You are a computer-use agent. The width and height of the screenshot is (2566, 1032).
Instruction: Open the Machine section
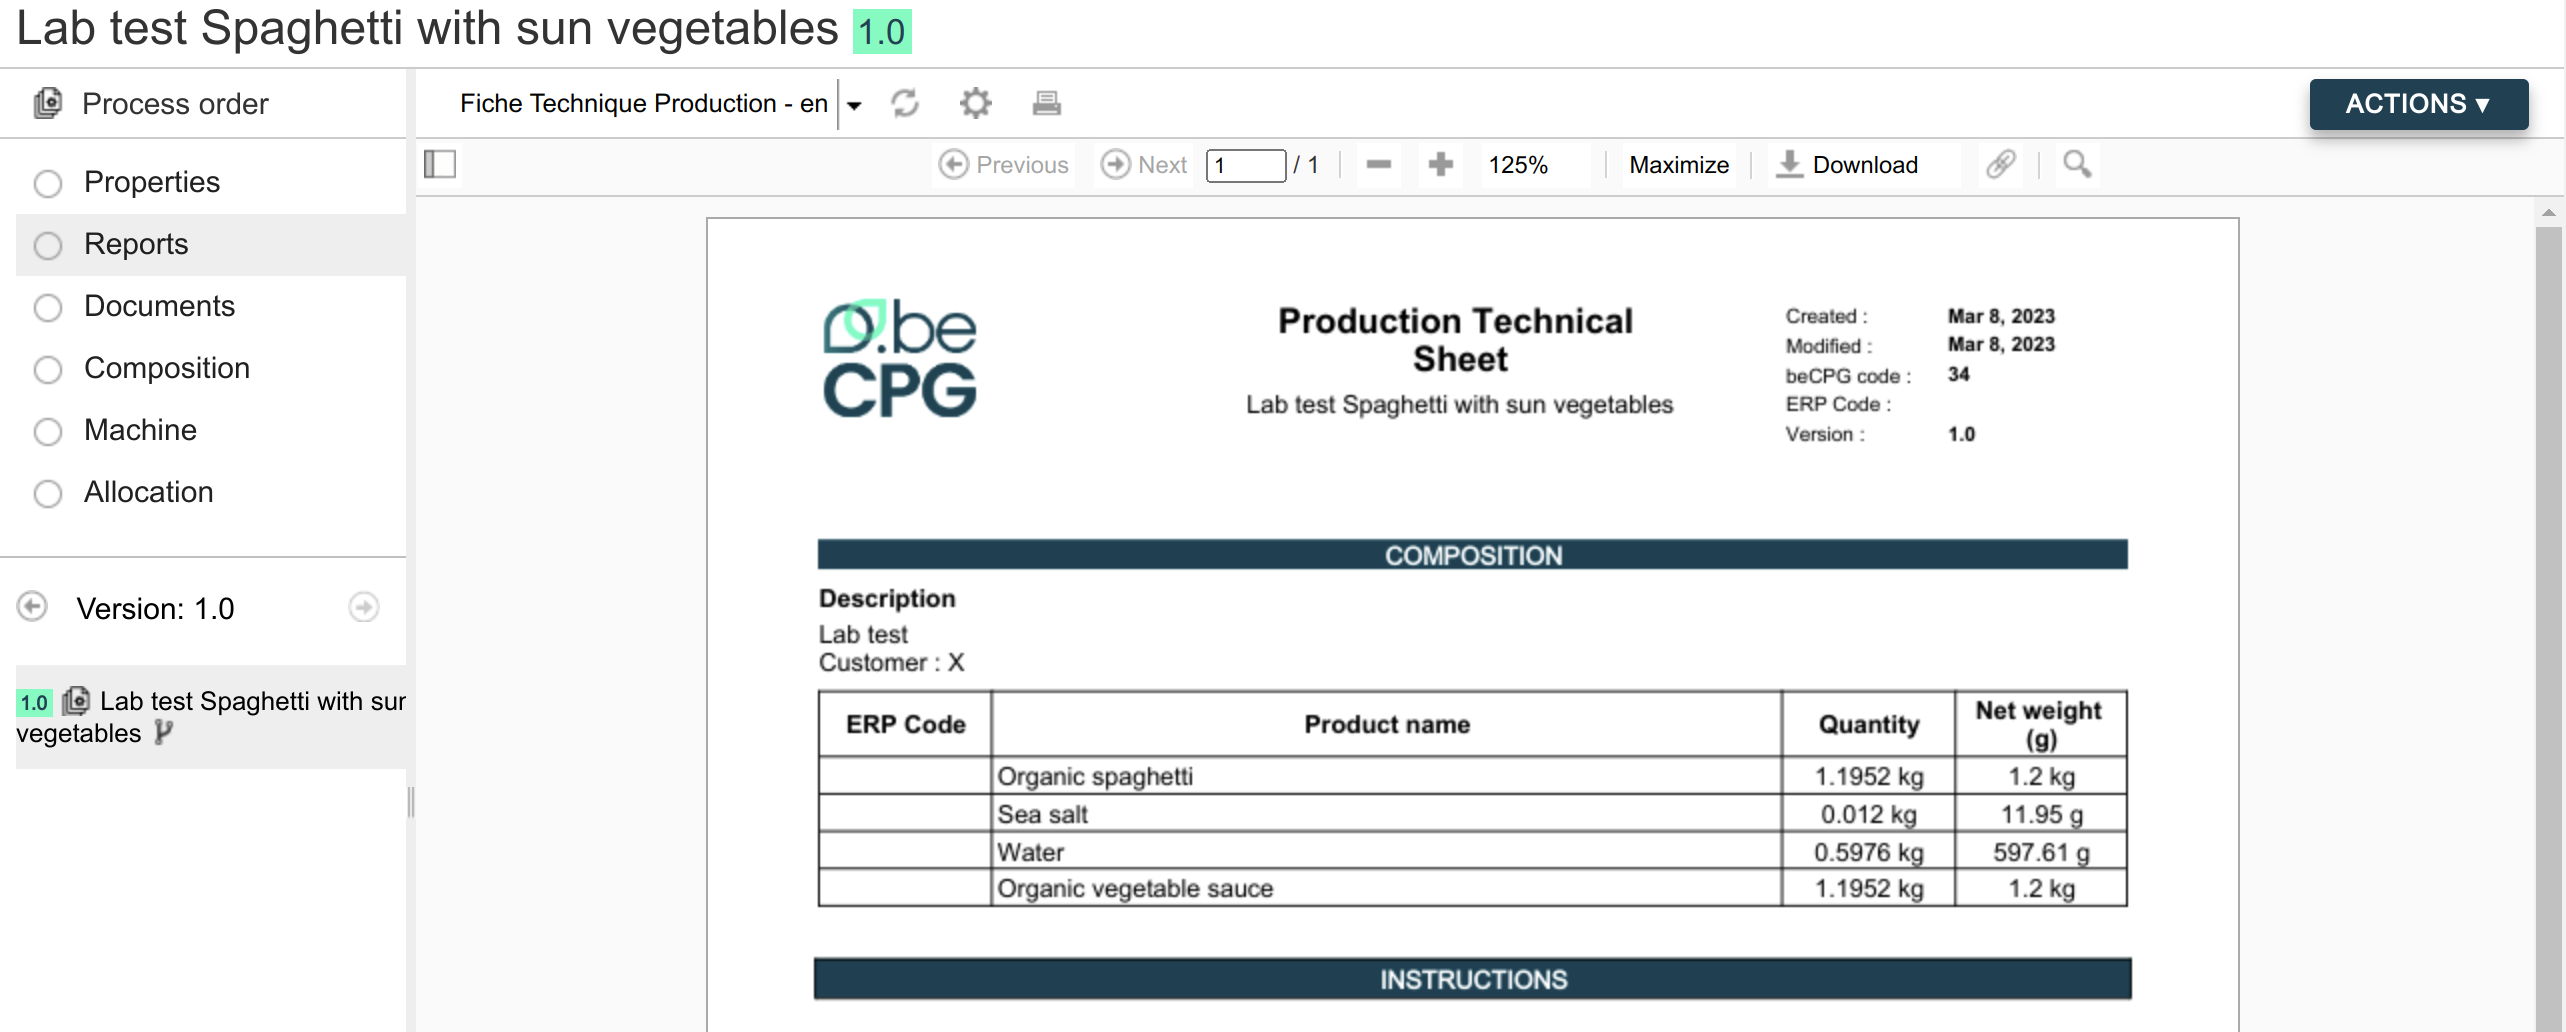211,430
